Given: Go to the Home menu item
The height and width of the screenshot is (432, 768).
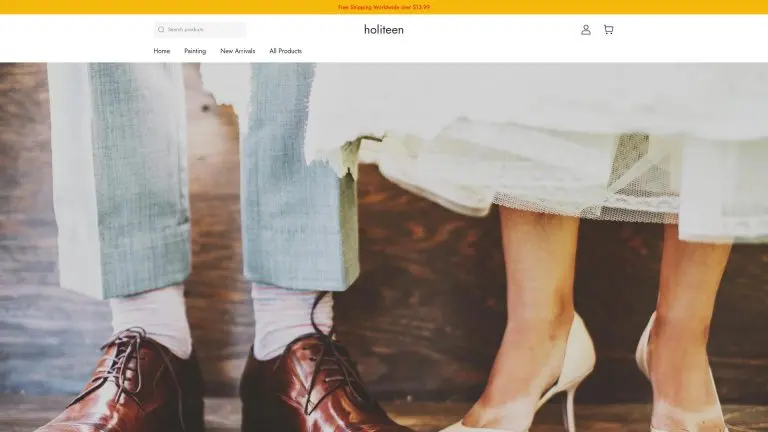Looking at the screenshot, I should (162, 51).
